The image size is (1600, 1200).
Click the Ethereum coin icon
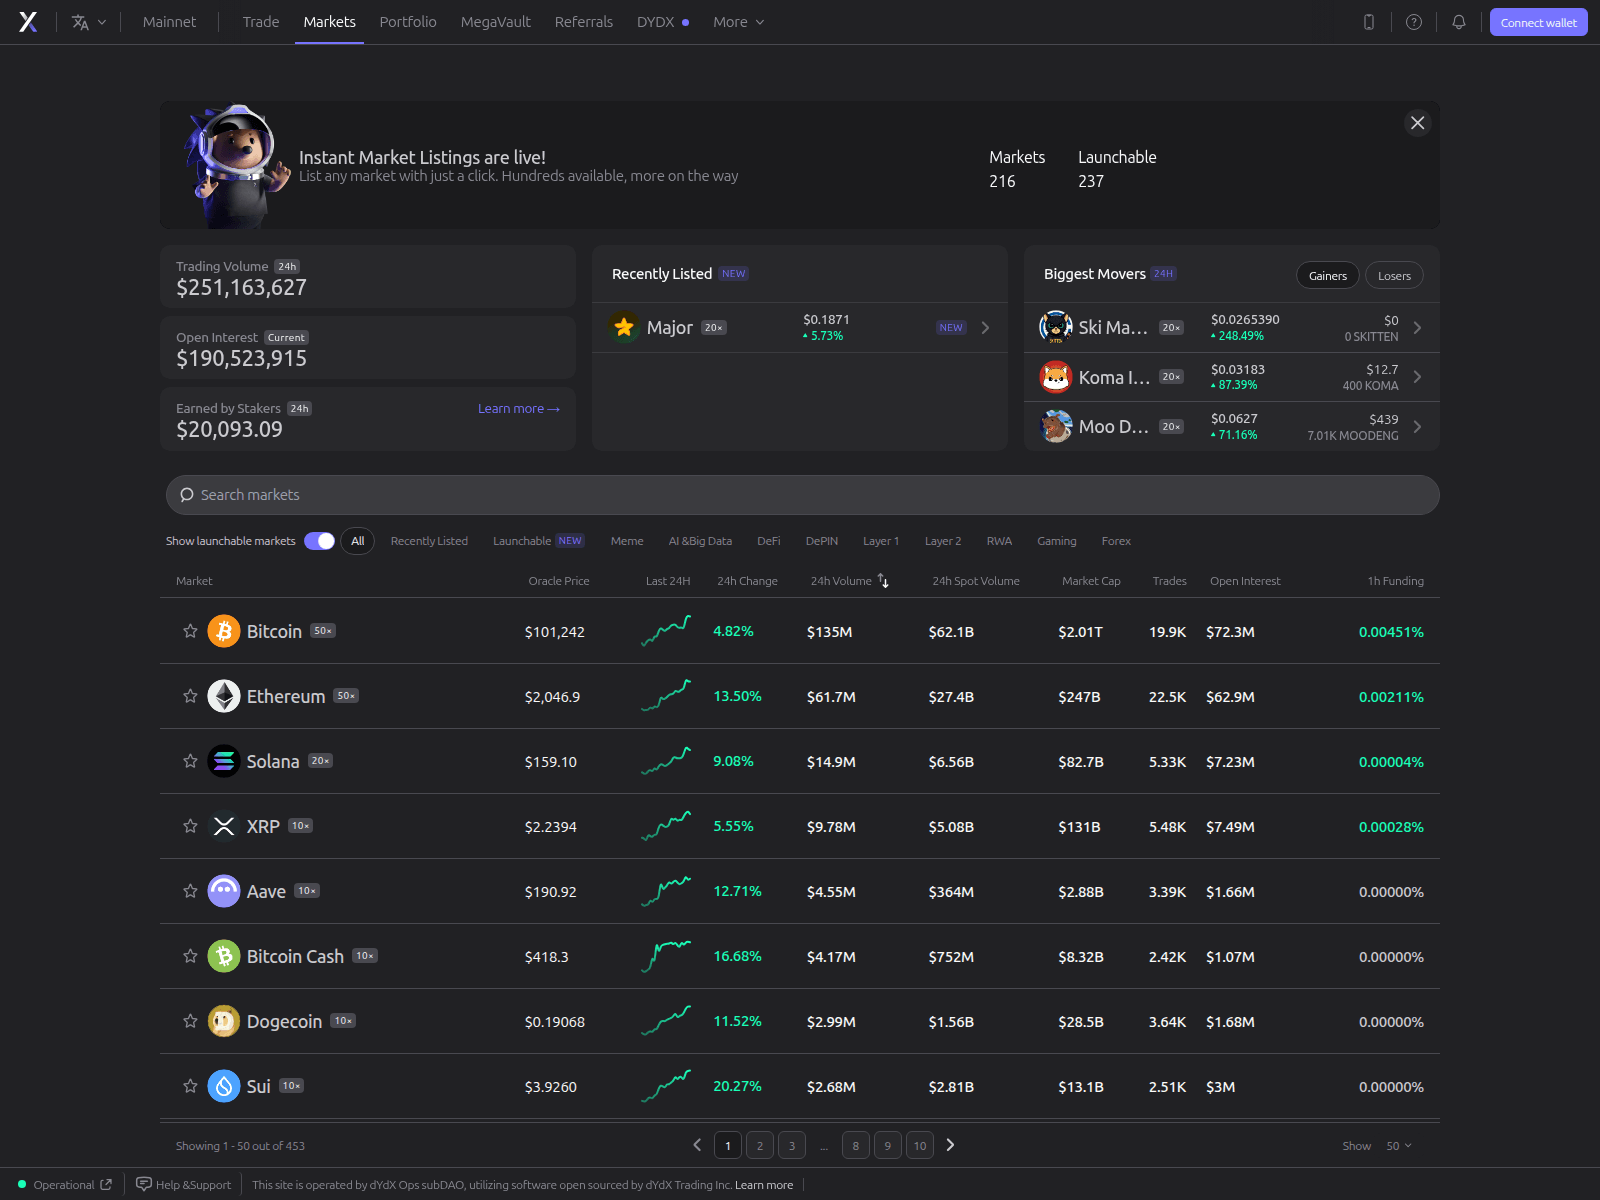(224, 696)
